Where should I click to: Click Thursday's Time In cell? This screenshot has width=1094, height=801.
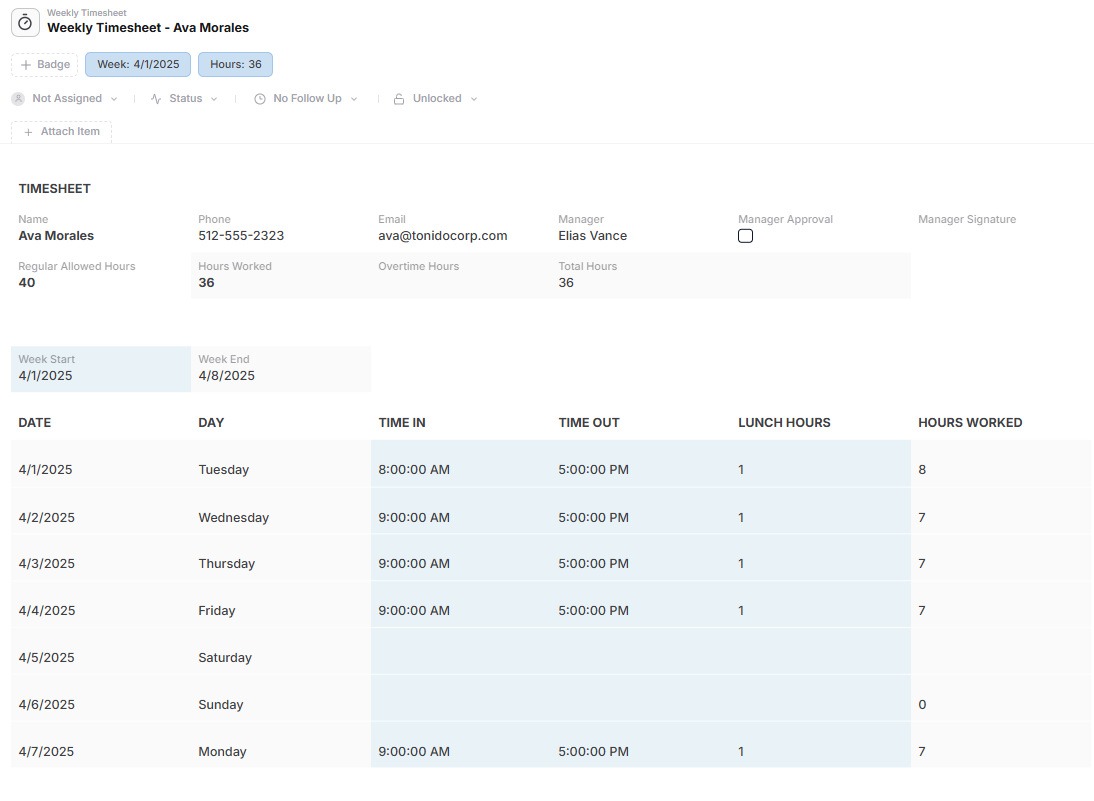[x=461, y=557]
